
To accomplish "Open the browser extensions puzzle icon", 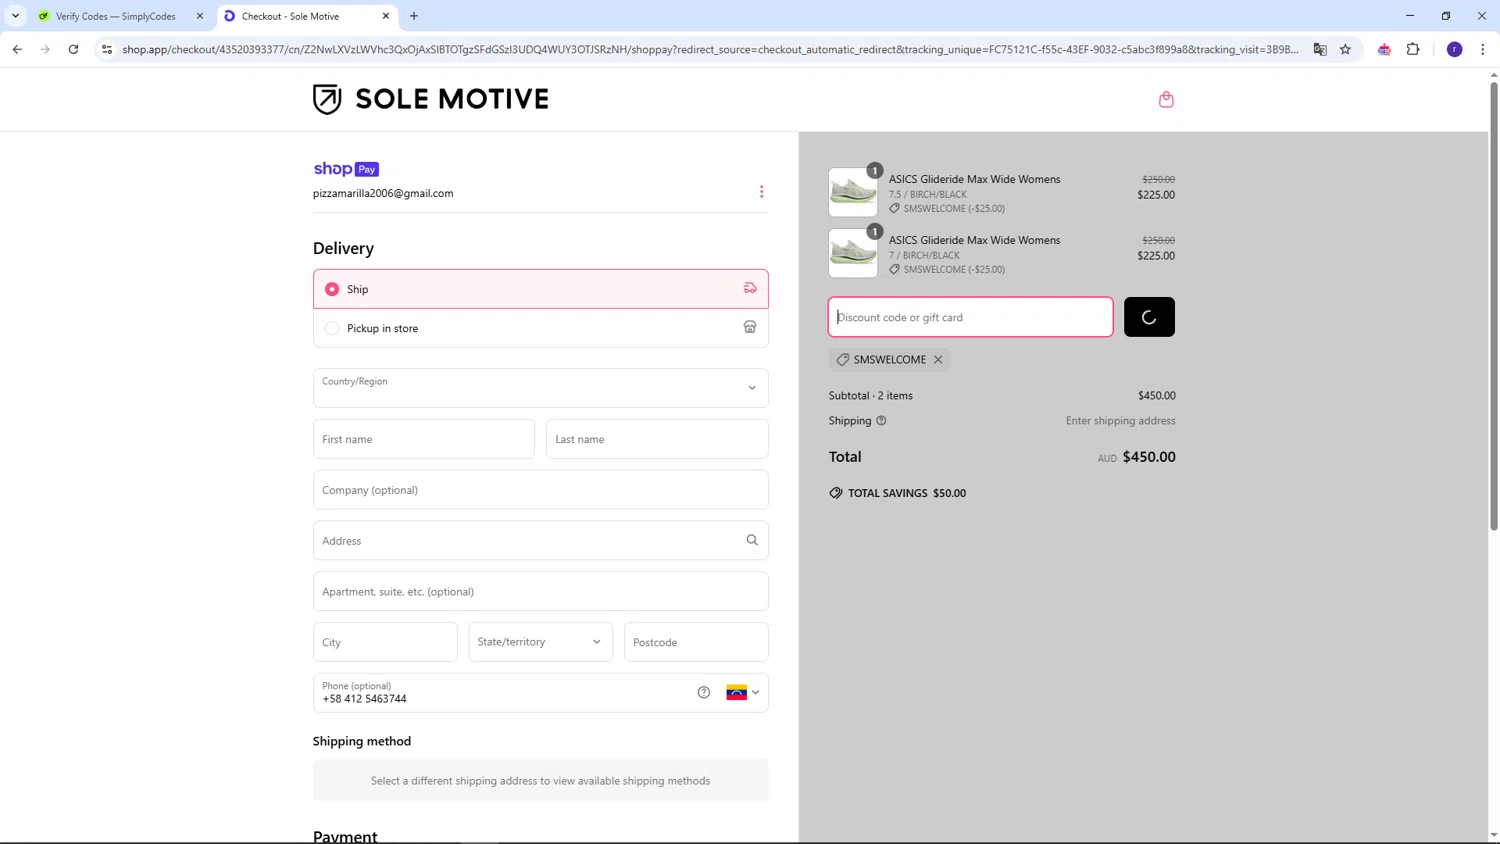I will pos(1413,49).
